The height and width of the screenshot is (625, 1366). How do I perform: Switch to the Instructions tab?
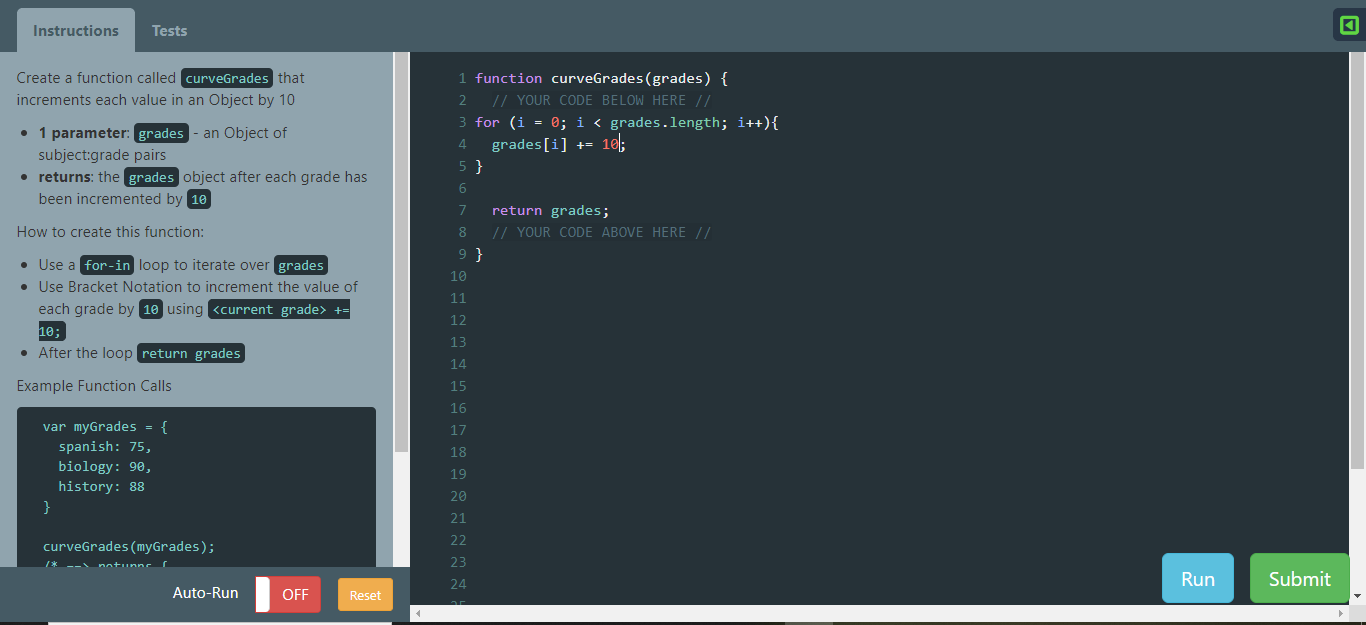76,30
